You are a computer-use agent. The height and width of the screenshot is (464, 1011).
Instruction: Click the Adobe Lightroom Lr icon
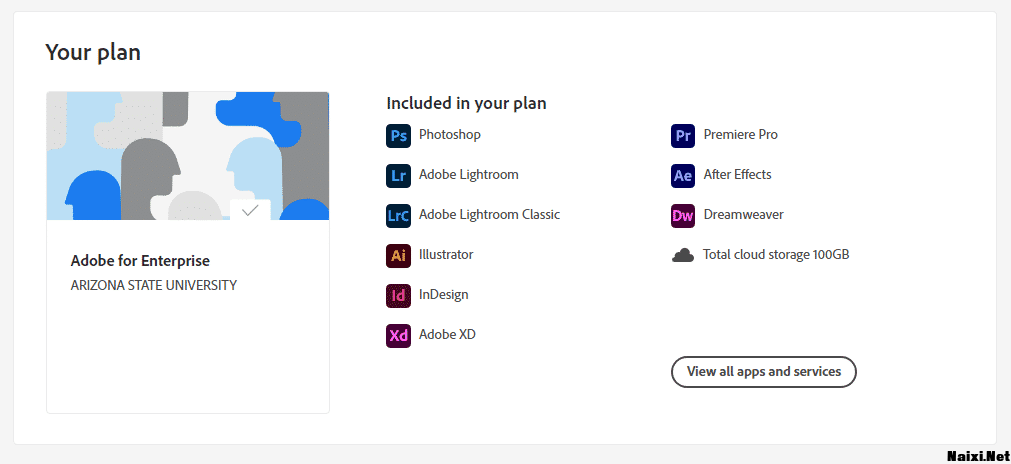[398, 176]
